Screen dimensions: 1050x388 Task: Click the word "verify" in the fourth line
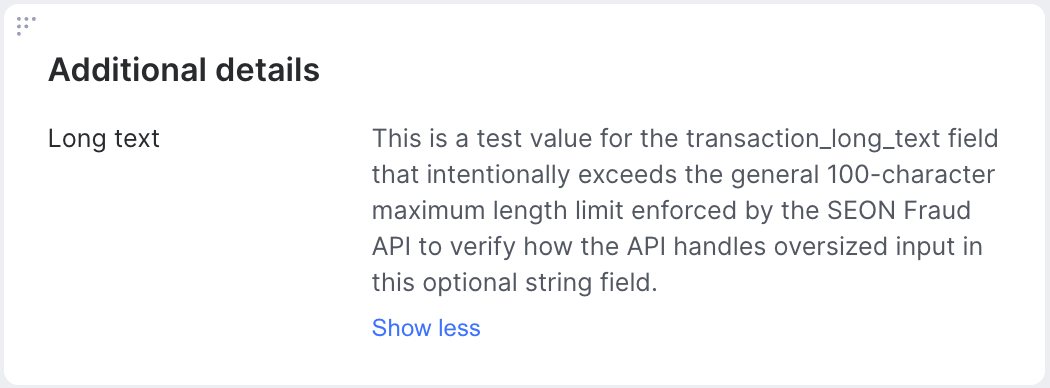pos(481,248)
